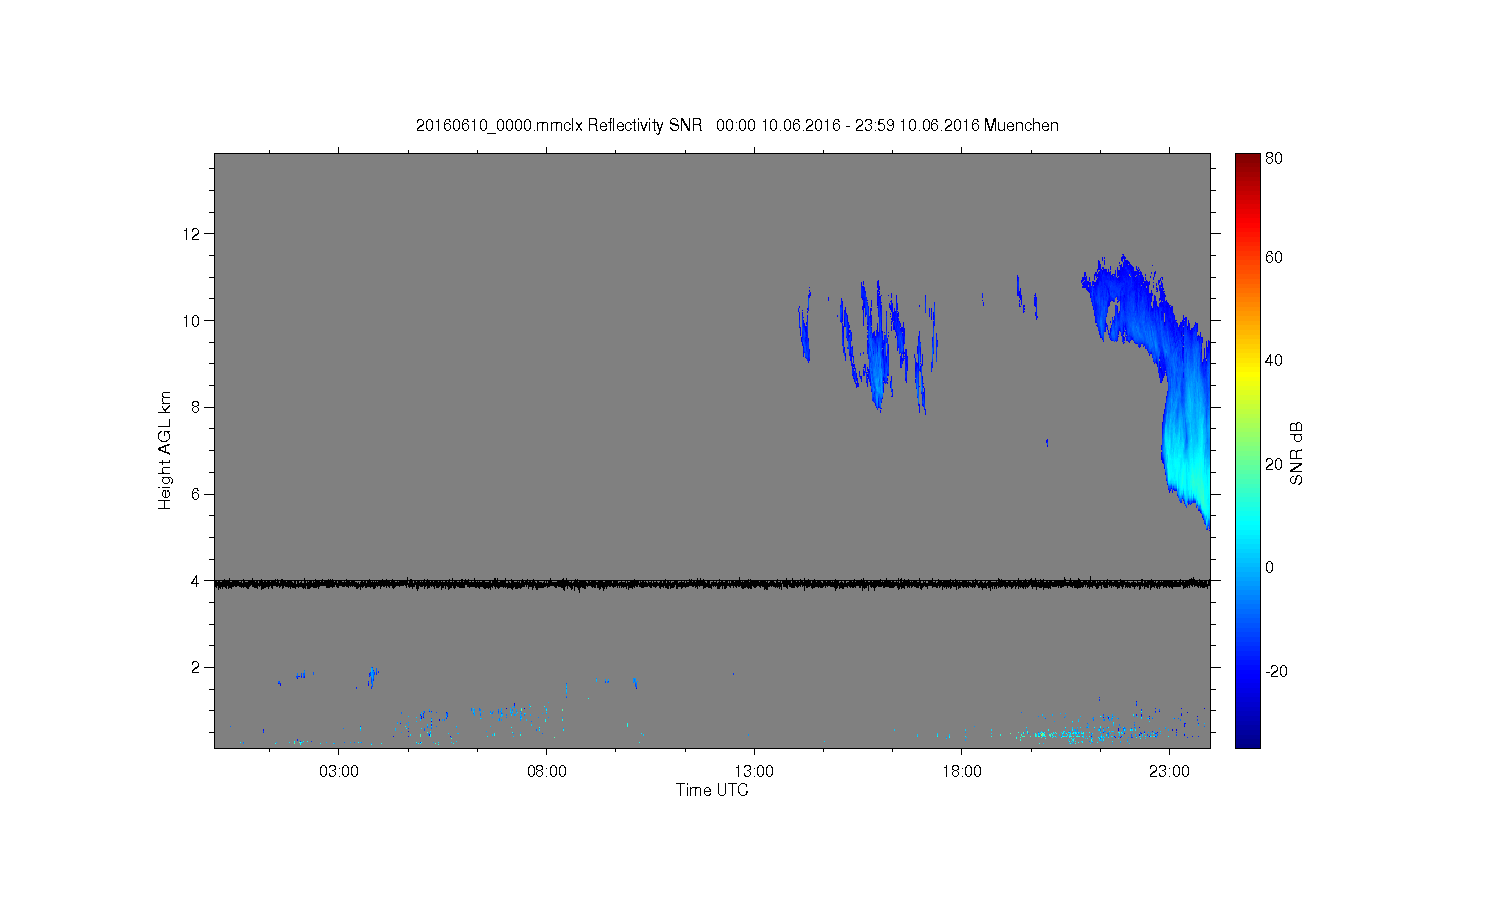Click the colorbar value 60
This screenshot has width=1500, height=900.
[x=1274, y=257]
